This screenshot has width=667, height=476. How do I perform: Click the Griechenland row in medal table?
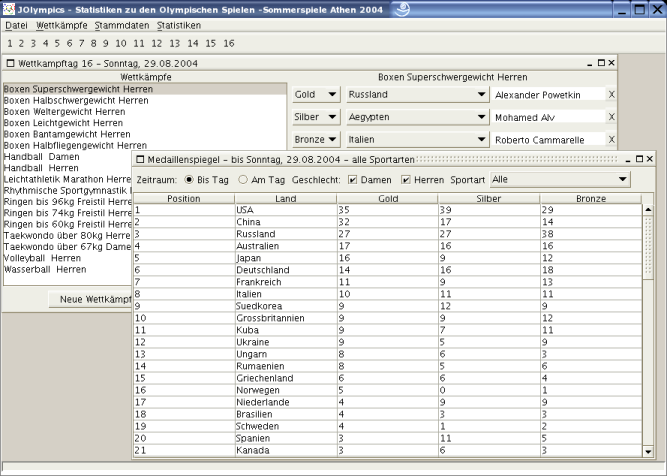[x=388, y=378]
